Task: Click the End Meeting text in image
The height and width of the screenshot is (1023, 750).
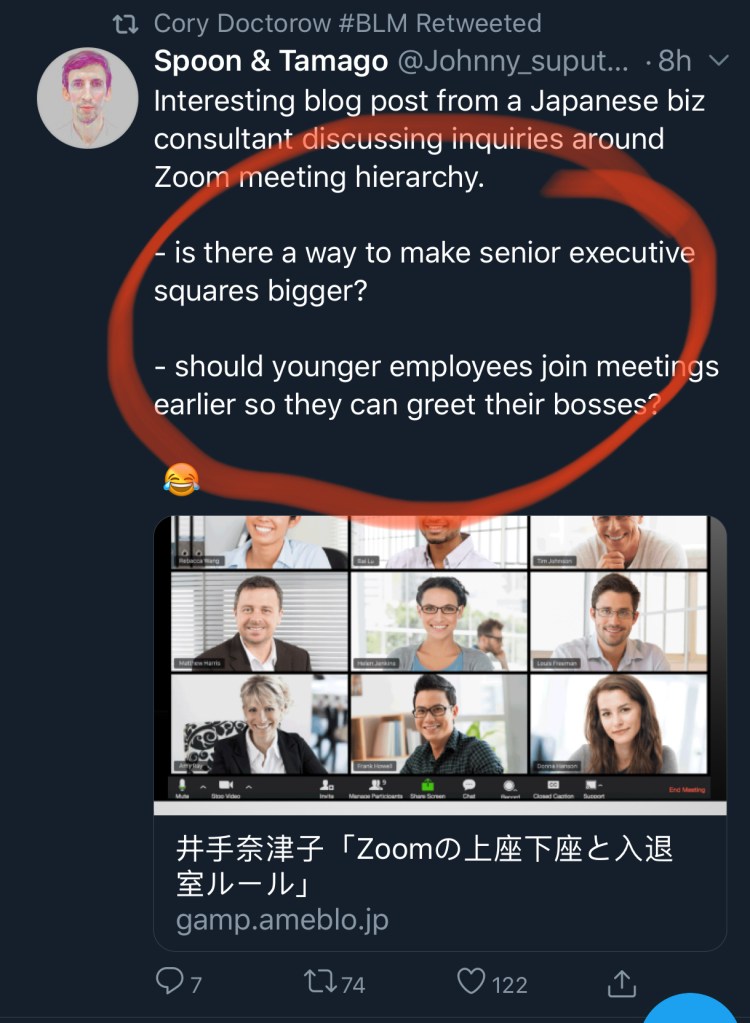Action: 687,790
